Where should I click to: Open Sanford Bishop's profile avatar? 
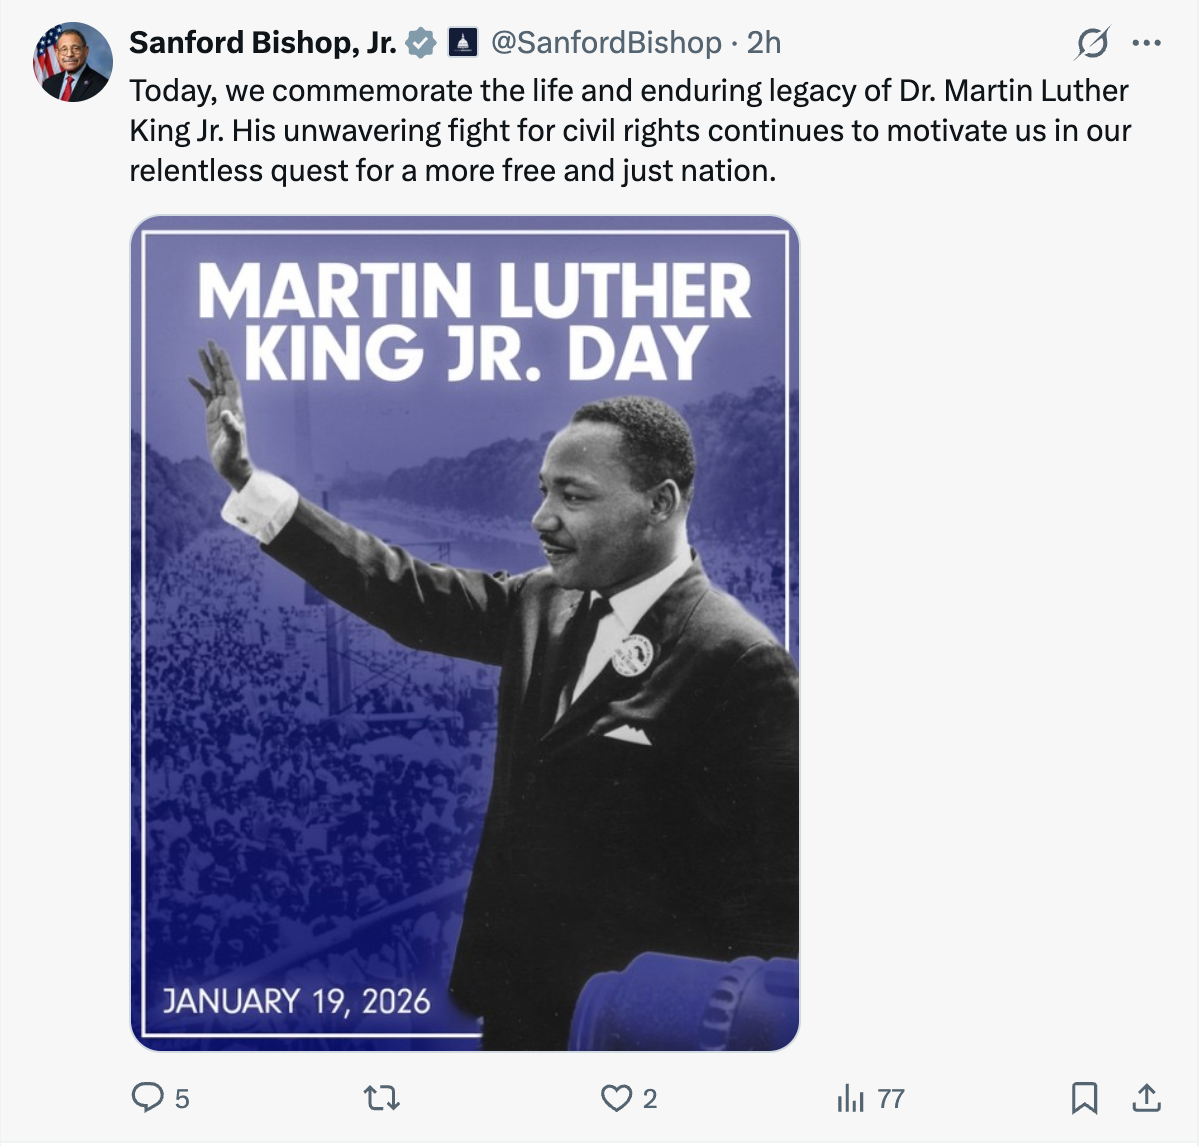(x=72, y=62)
